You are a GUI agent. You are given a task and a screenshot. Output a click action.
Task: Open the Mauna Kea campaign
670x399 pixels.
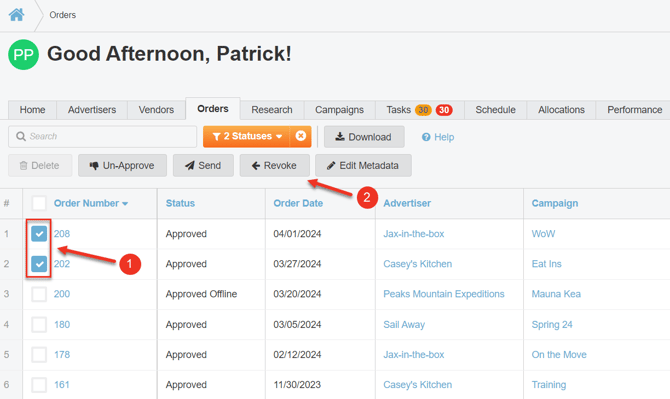(556, 294)
